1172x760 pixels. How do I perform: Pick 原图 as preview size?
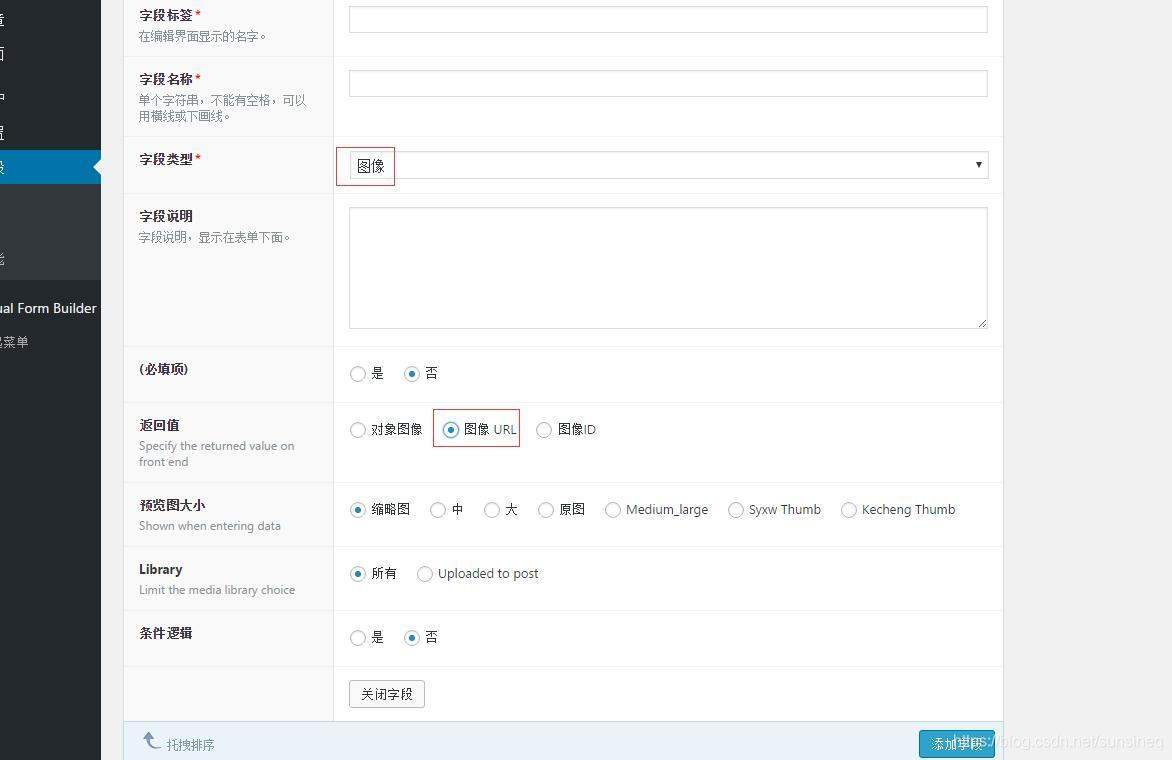click(x=546, y=509)
